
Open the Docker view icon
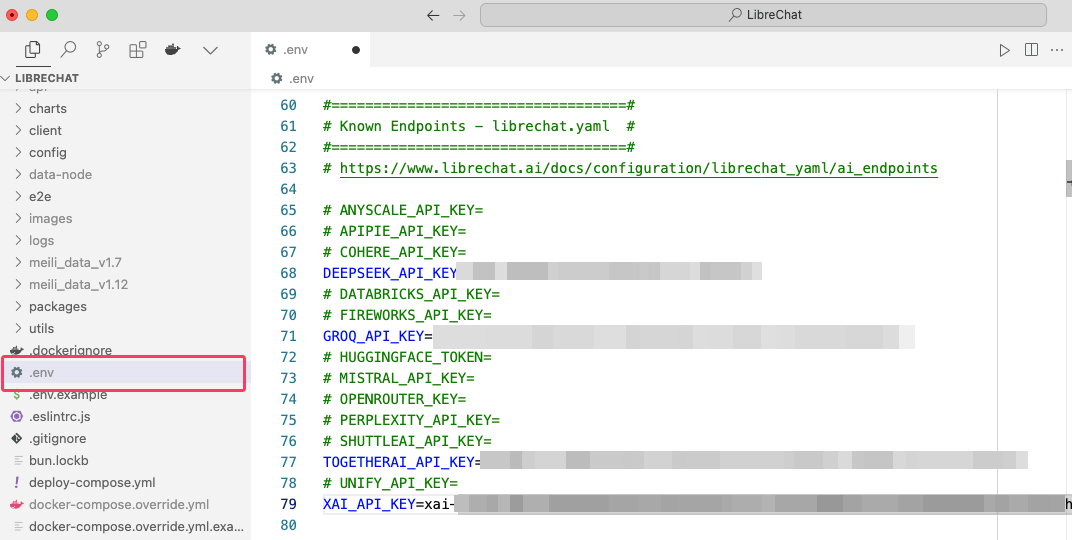coord(172,49)
